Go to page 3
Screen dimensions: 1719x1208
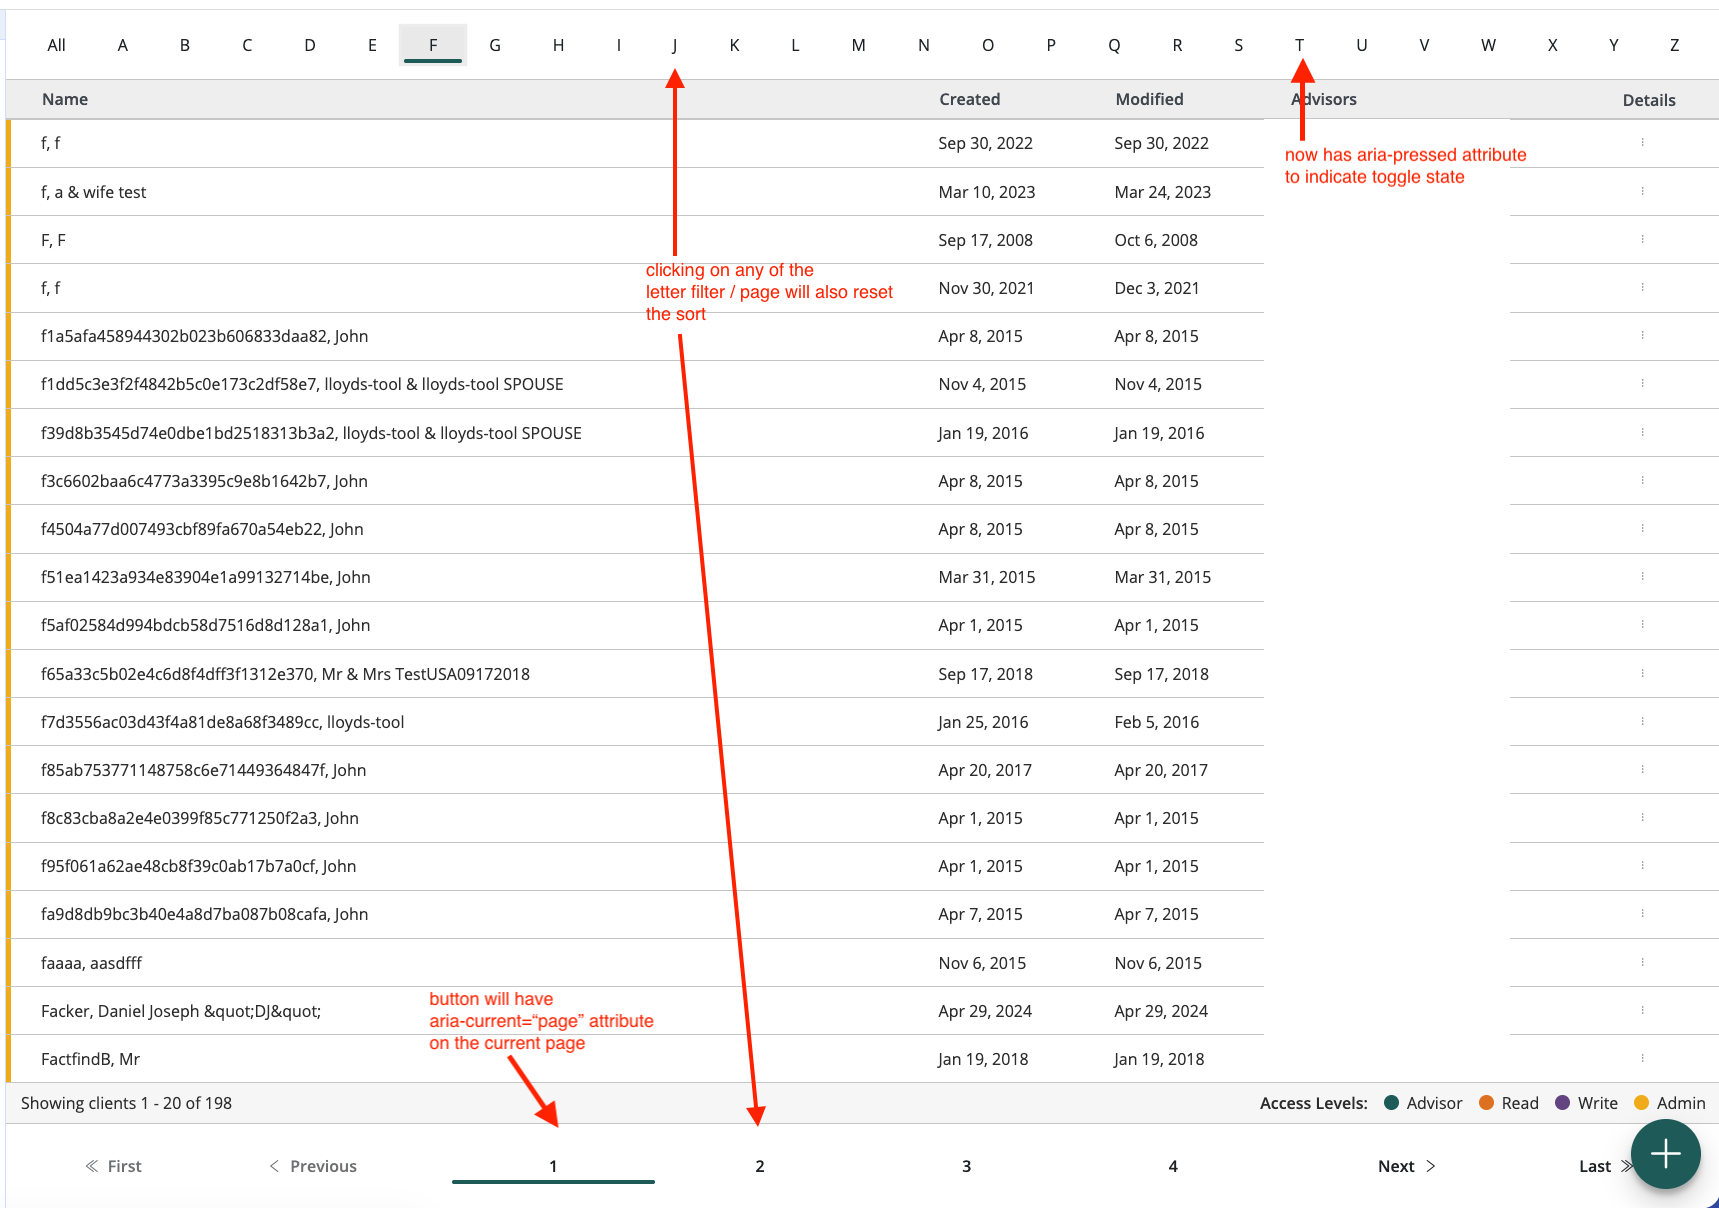pyautogui.click(x=966, y=1166)
